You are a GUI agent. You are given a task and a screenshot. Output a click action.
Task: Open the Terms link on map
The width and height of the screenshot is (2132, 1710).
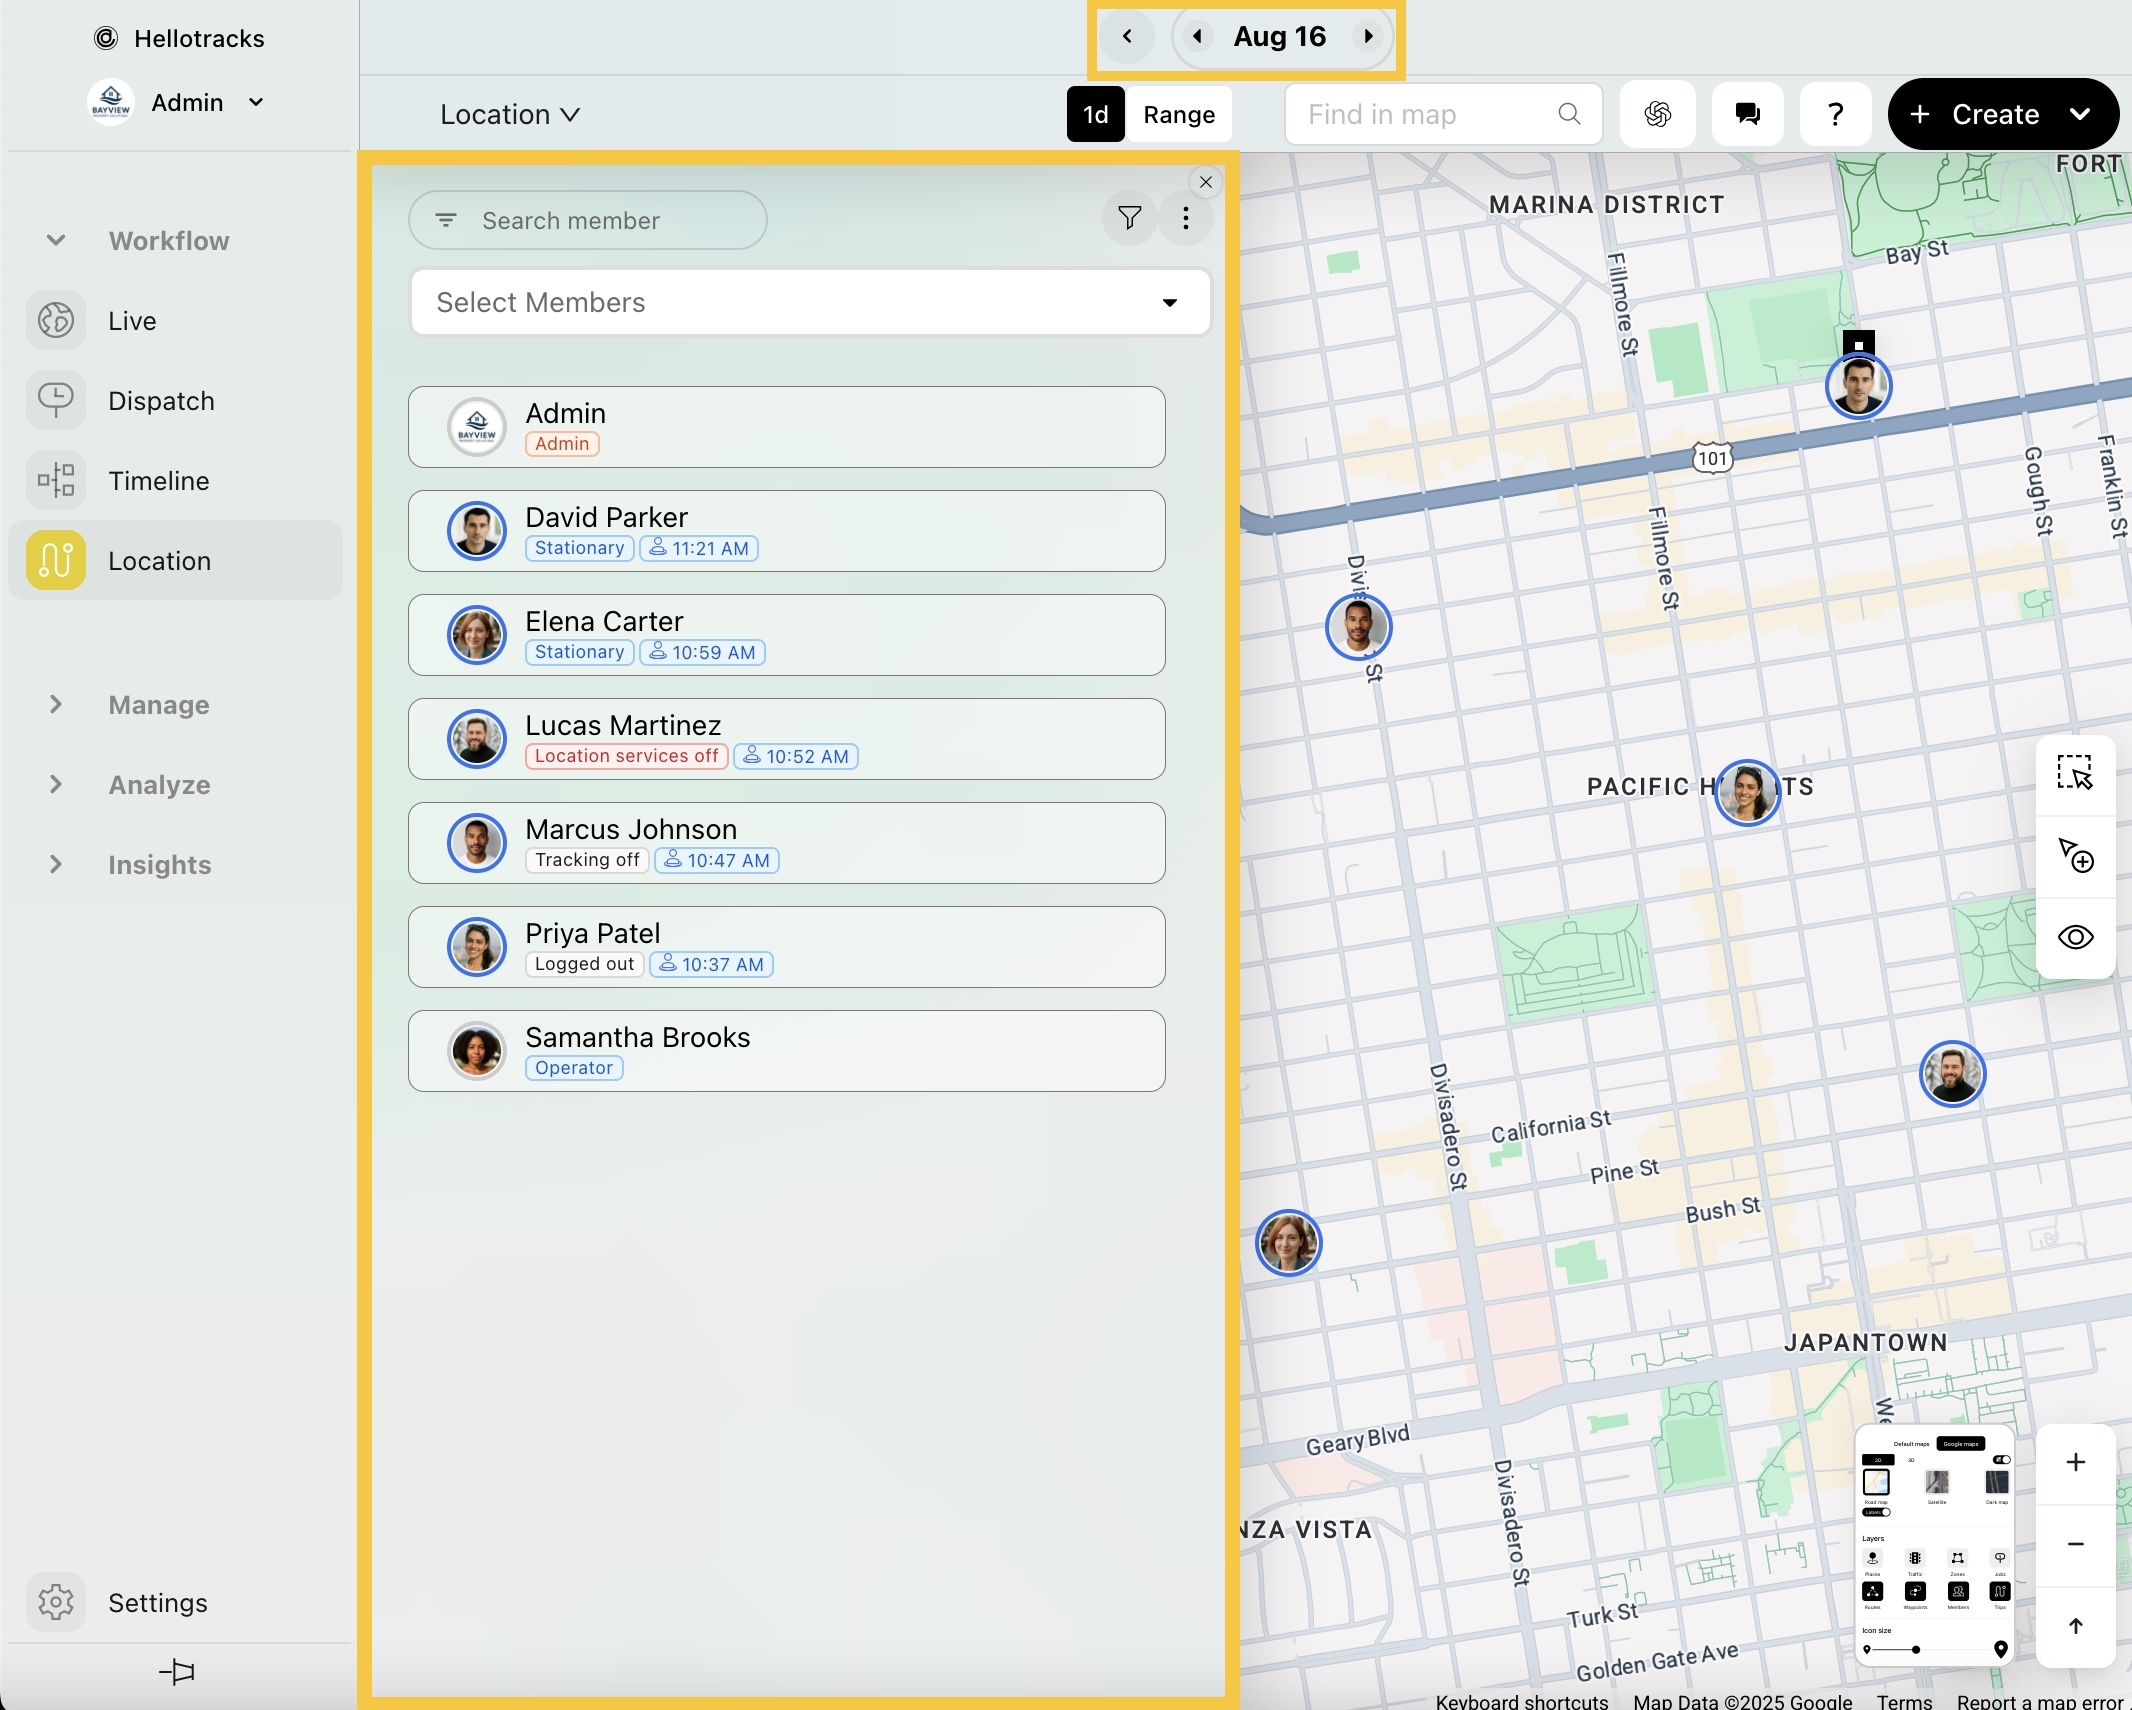click(1904, 1701)
